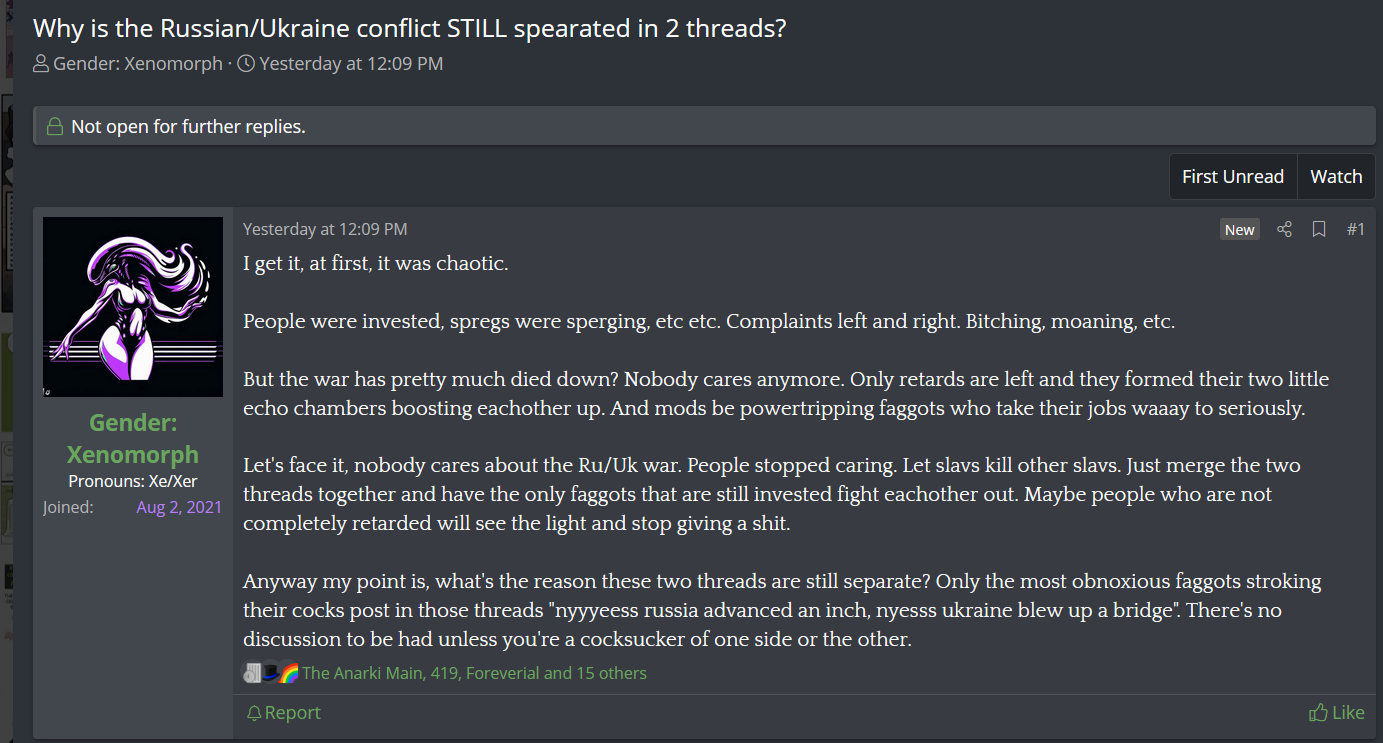Click the clock icon under the thread title
Screen dimensions: 1383x743
click(x=246, y=64)
